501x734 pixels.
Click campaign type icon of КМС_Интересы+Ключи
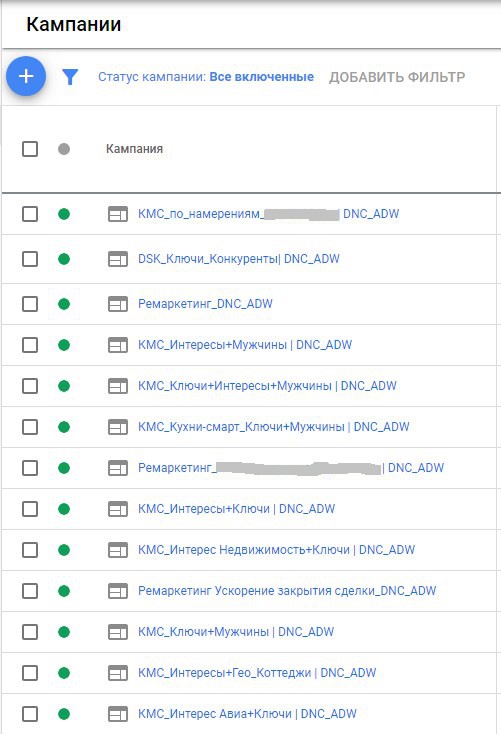pos(118,509)
